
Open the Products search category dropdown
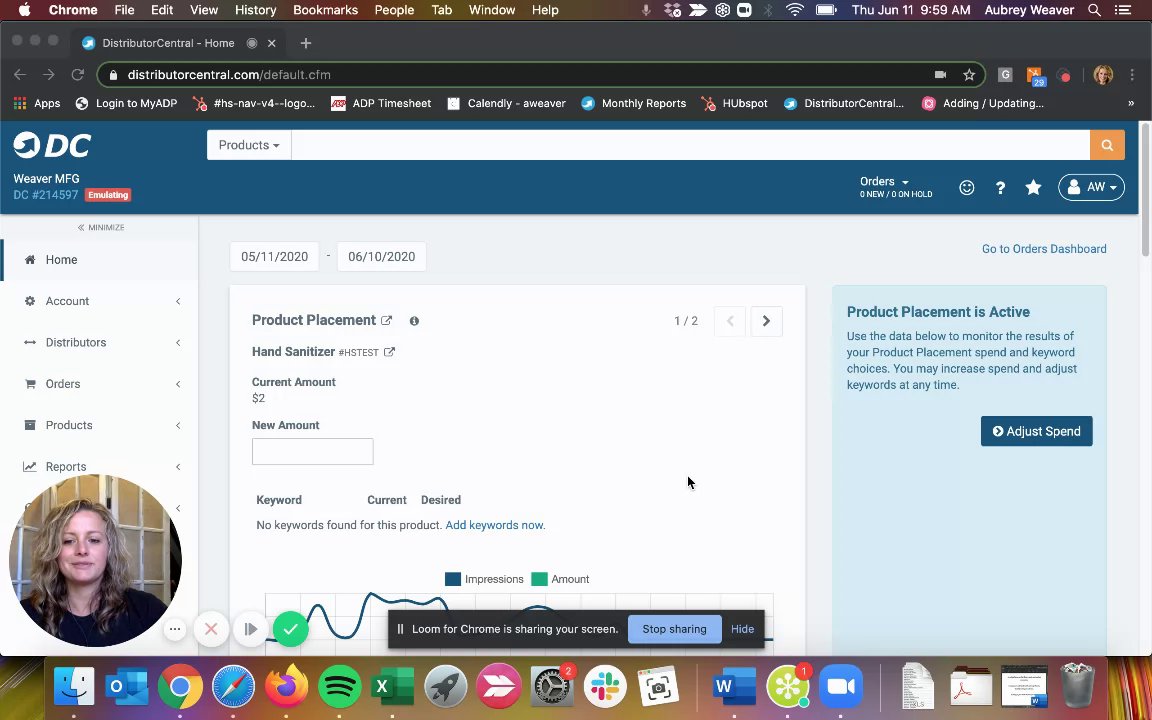249,145
